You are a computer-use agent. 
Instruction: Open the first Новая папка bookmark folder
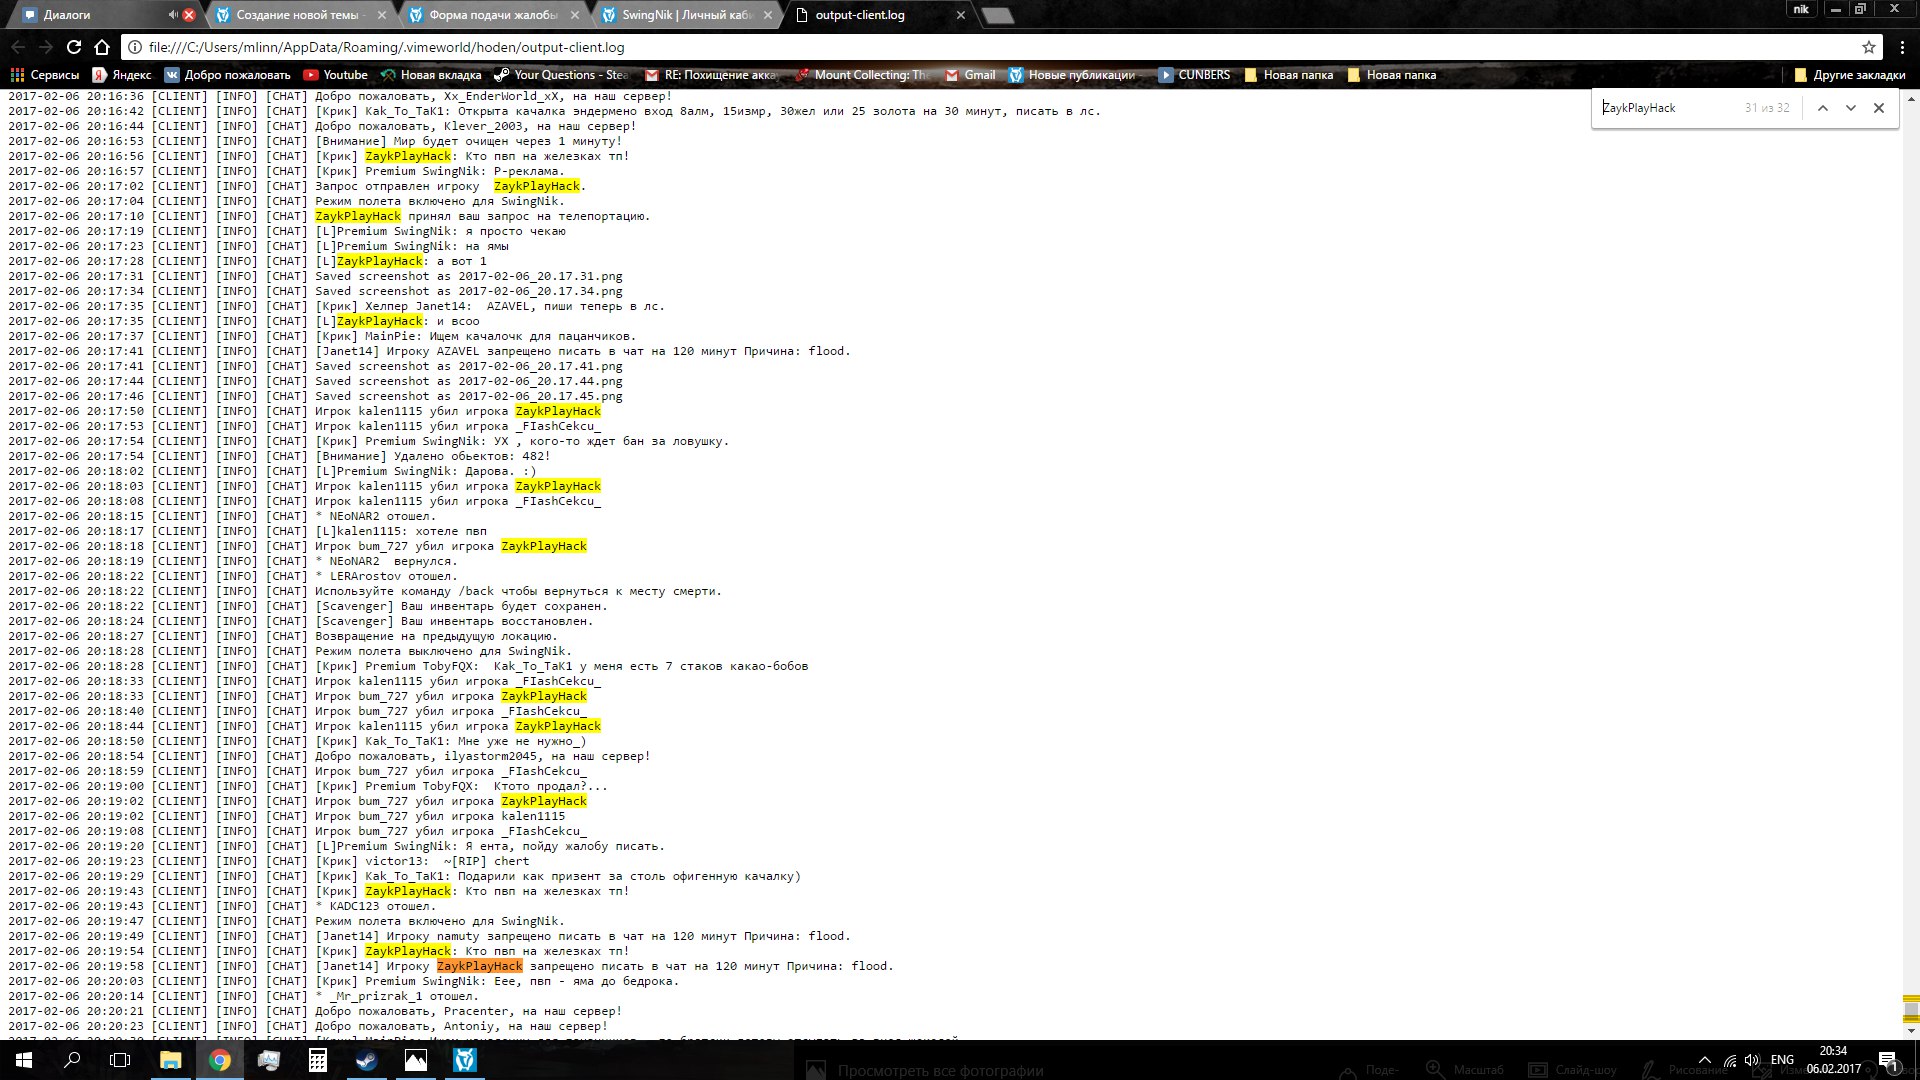(1288, 75)
